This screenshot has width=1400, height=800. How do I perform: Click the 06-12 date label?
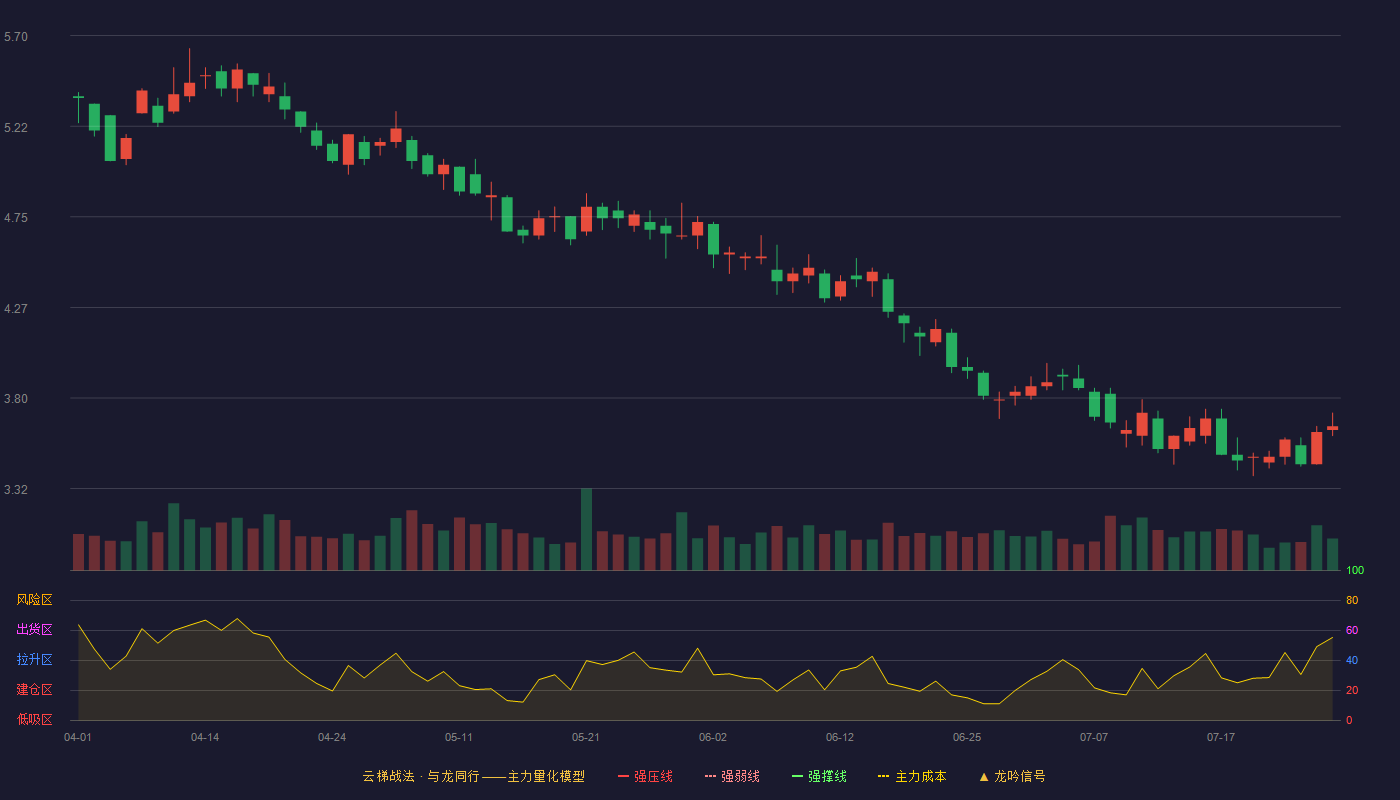point(840,737)
